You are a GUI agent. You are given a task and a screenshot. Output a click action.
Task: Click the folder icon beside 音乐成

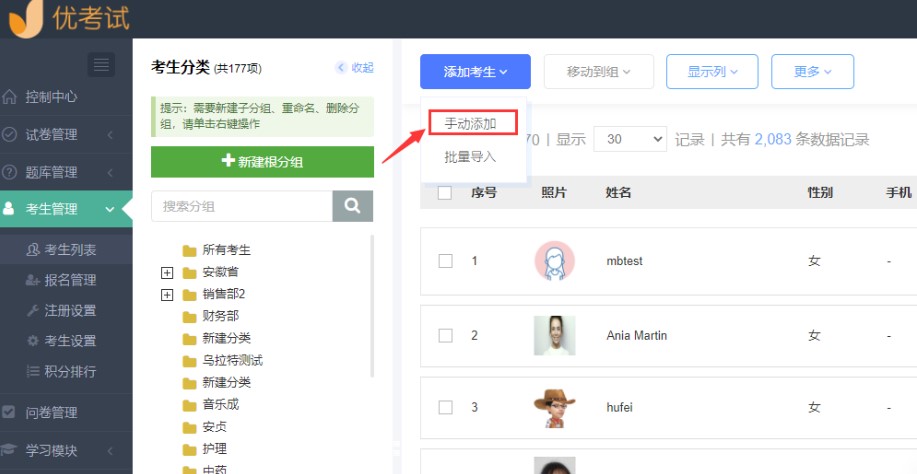coord(189,406)
